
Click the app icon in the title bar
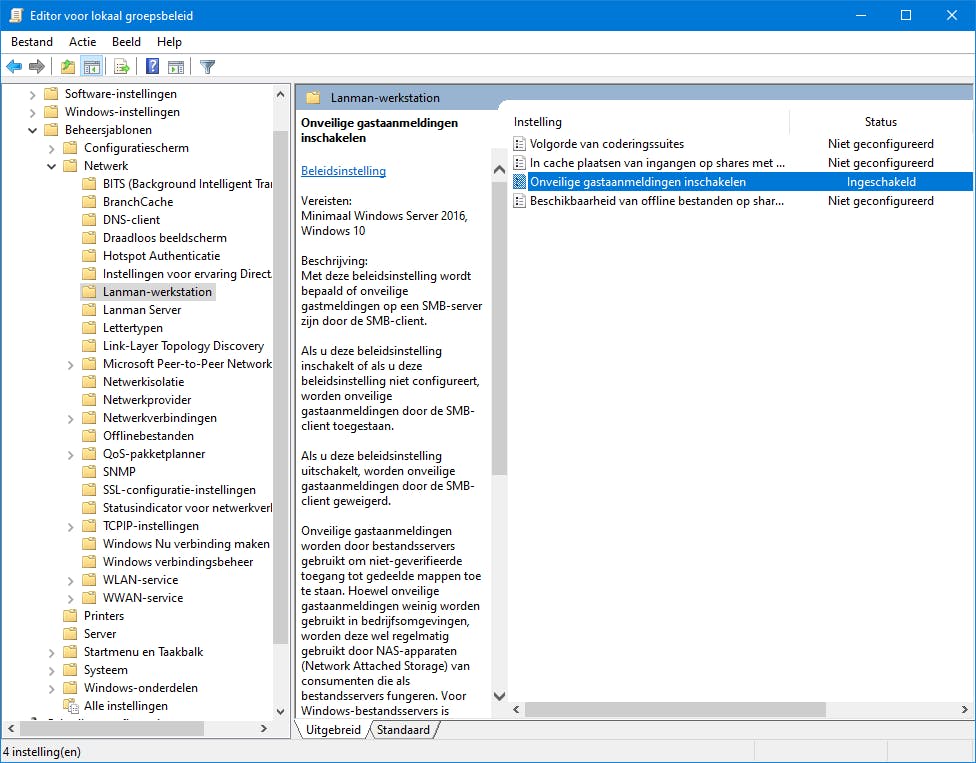[x=16, y=16]
